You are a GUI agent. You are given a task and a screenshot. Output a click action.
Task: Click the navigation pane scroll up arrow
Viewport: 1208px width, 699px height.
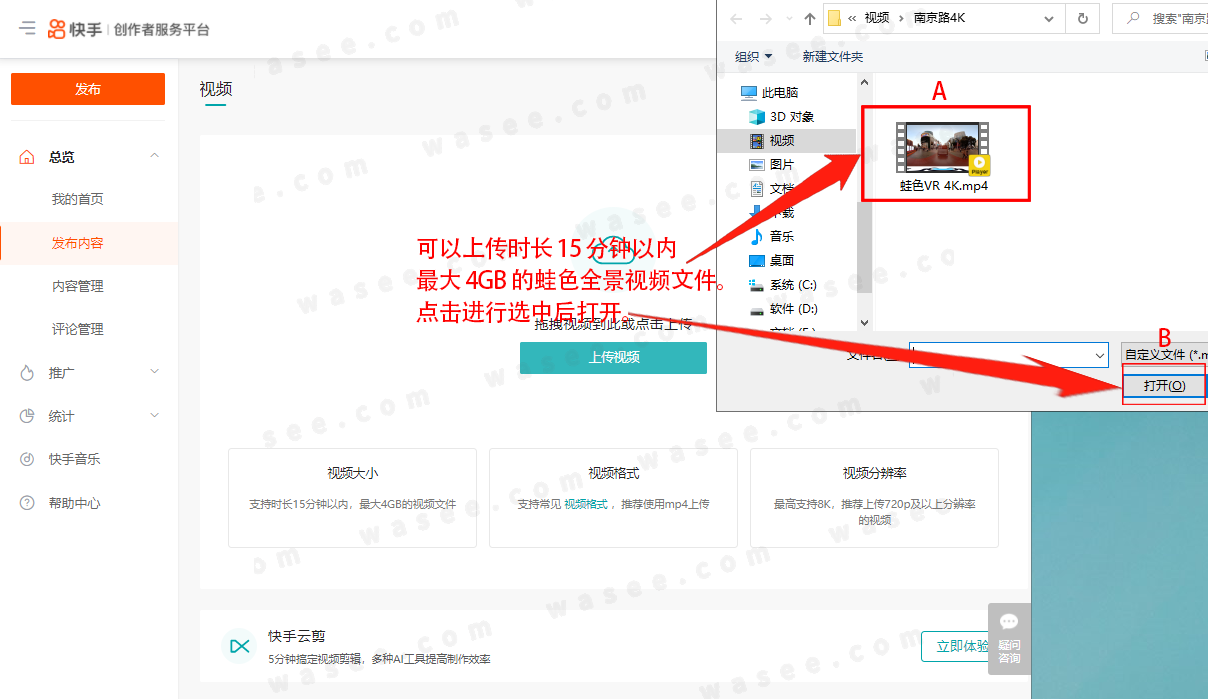pos(865,80)
